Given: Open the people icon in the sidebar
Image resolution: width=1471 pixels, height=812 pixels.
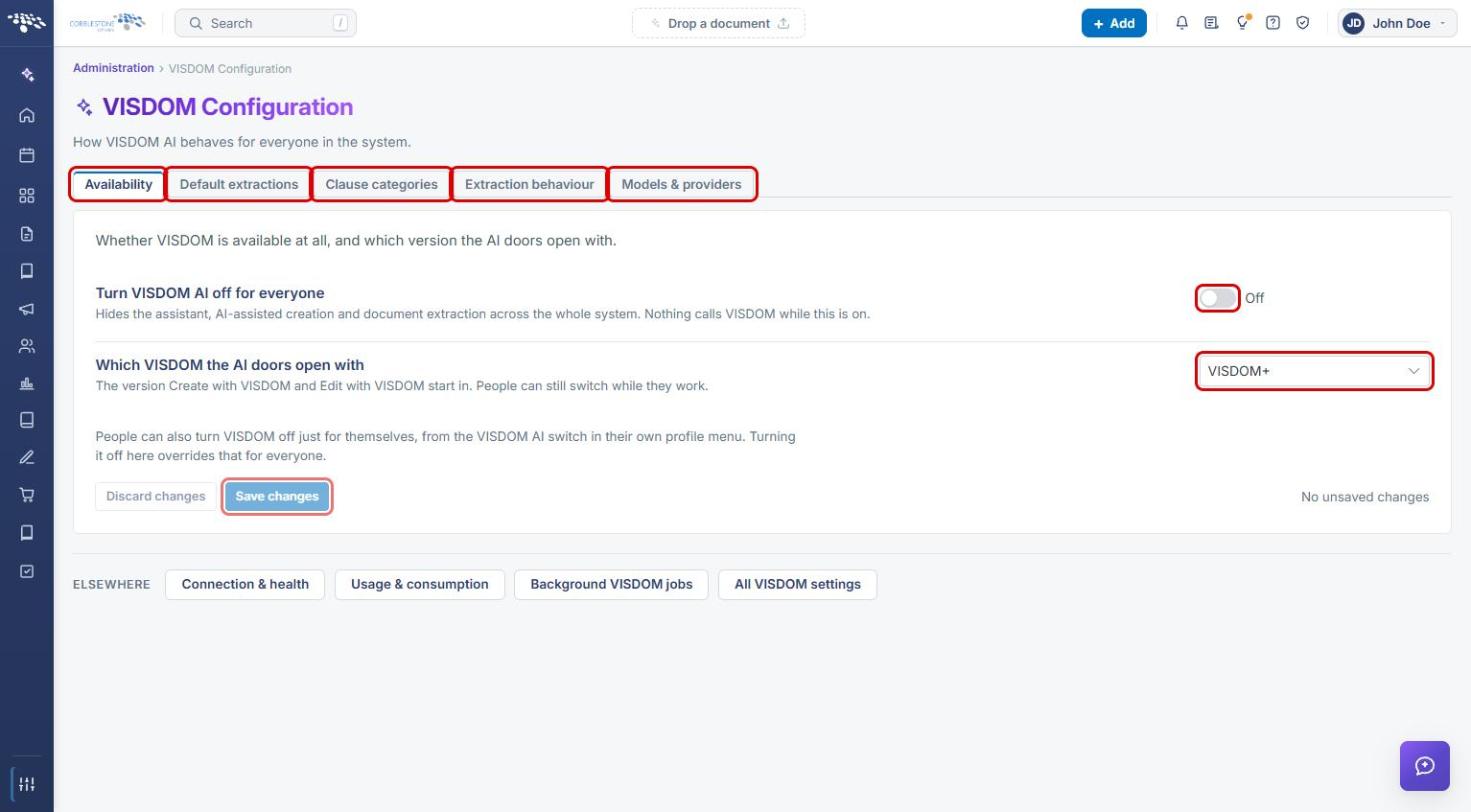Looking at the screenshot, I should [27, 346].
